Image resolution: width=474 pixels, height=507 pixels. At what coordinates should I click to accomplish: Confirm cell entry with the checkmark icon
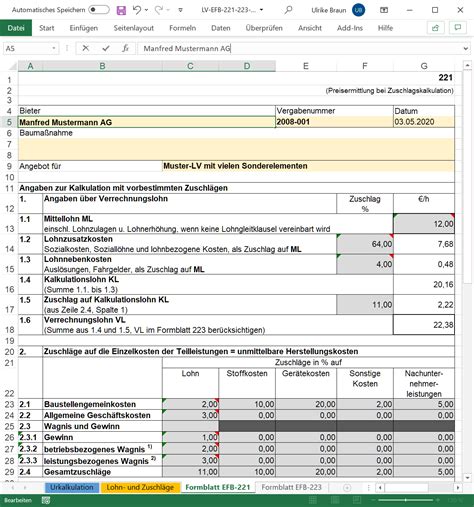pos(106,49)
